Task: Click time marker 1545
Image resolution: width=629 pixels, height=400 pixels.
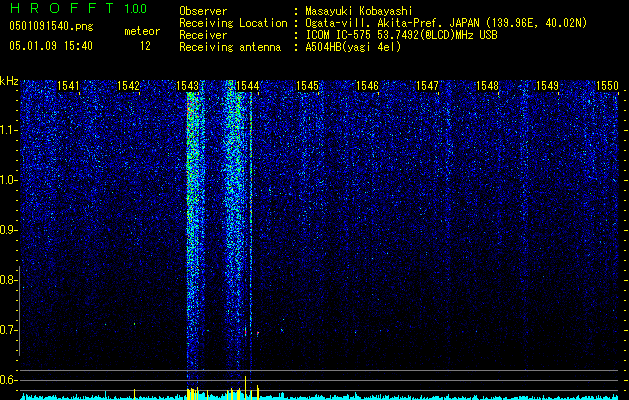Action: 307,85
